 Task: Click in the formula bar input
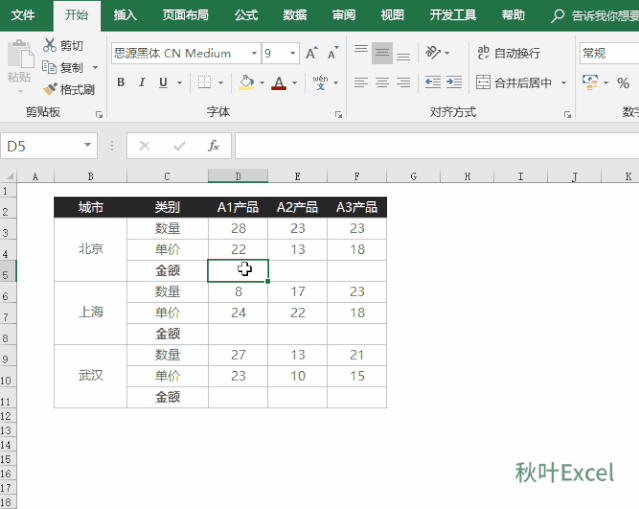coord(437,145)
